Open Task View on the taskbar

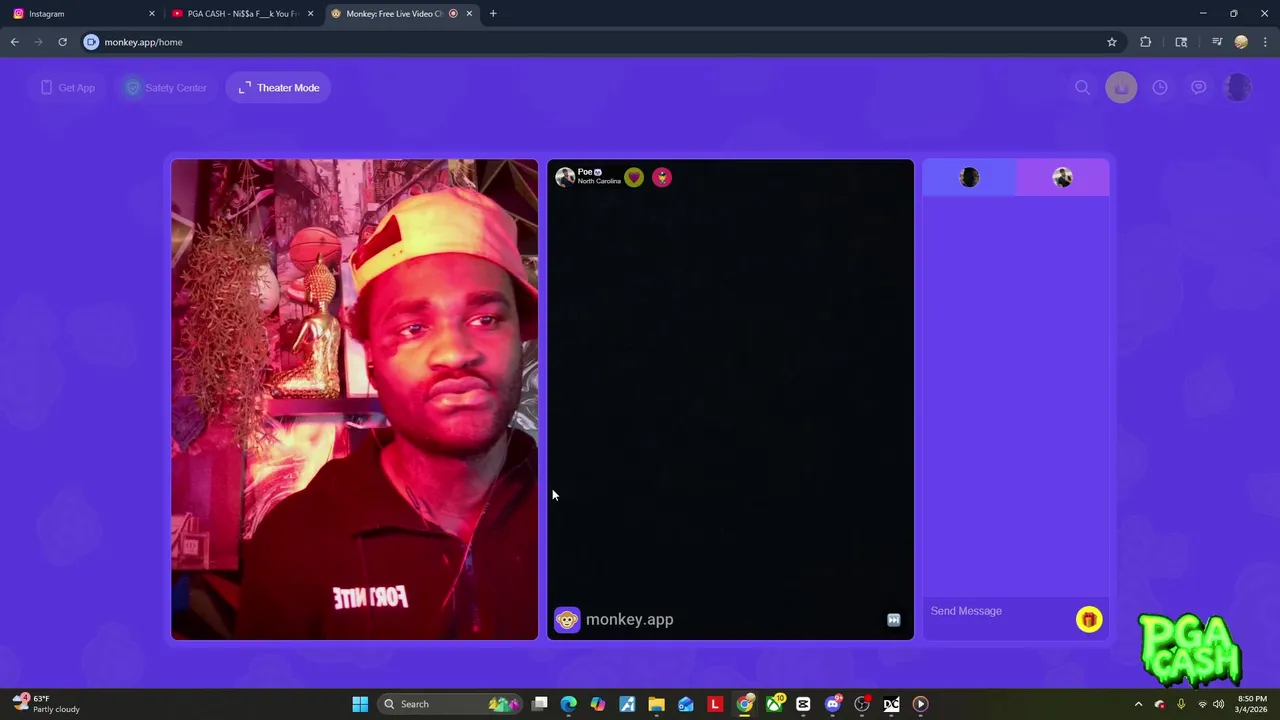point(540,704)
